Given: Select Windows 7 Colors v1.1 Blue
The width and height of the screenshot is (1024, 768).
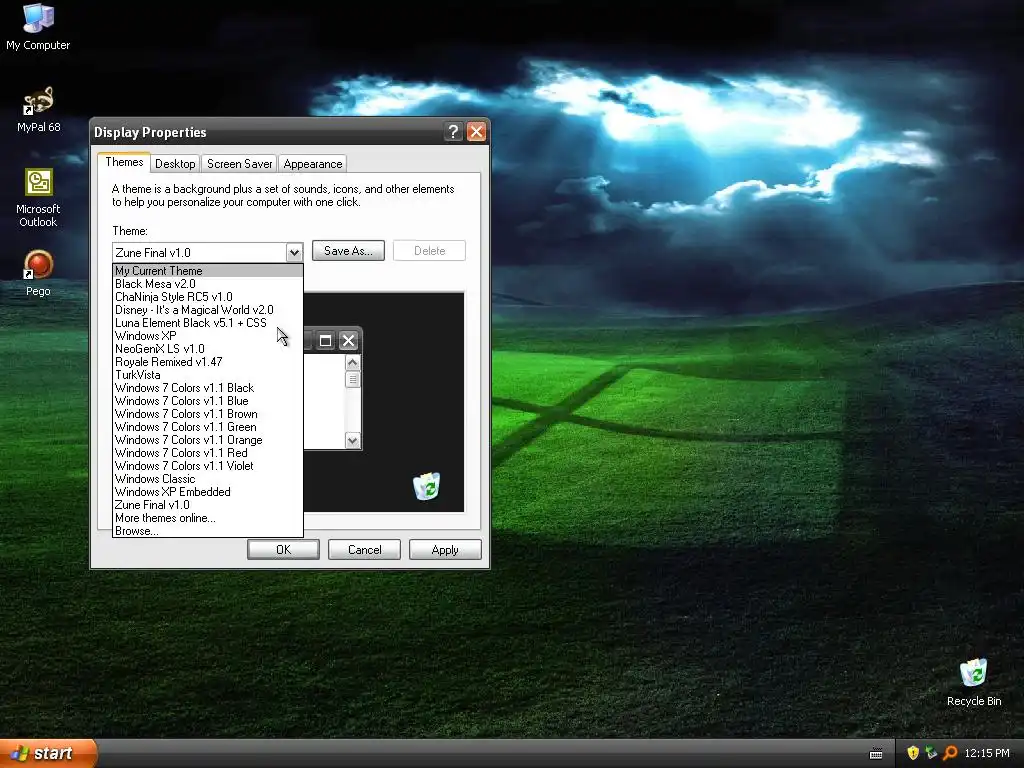Looking at the screenshot, I should click(208, 401).
